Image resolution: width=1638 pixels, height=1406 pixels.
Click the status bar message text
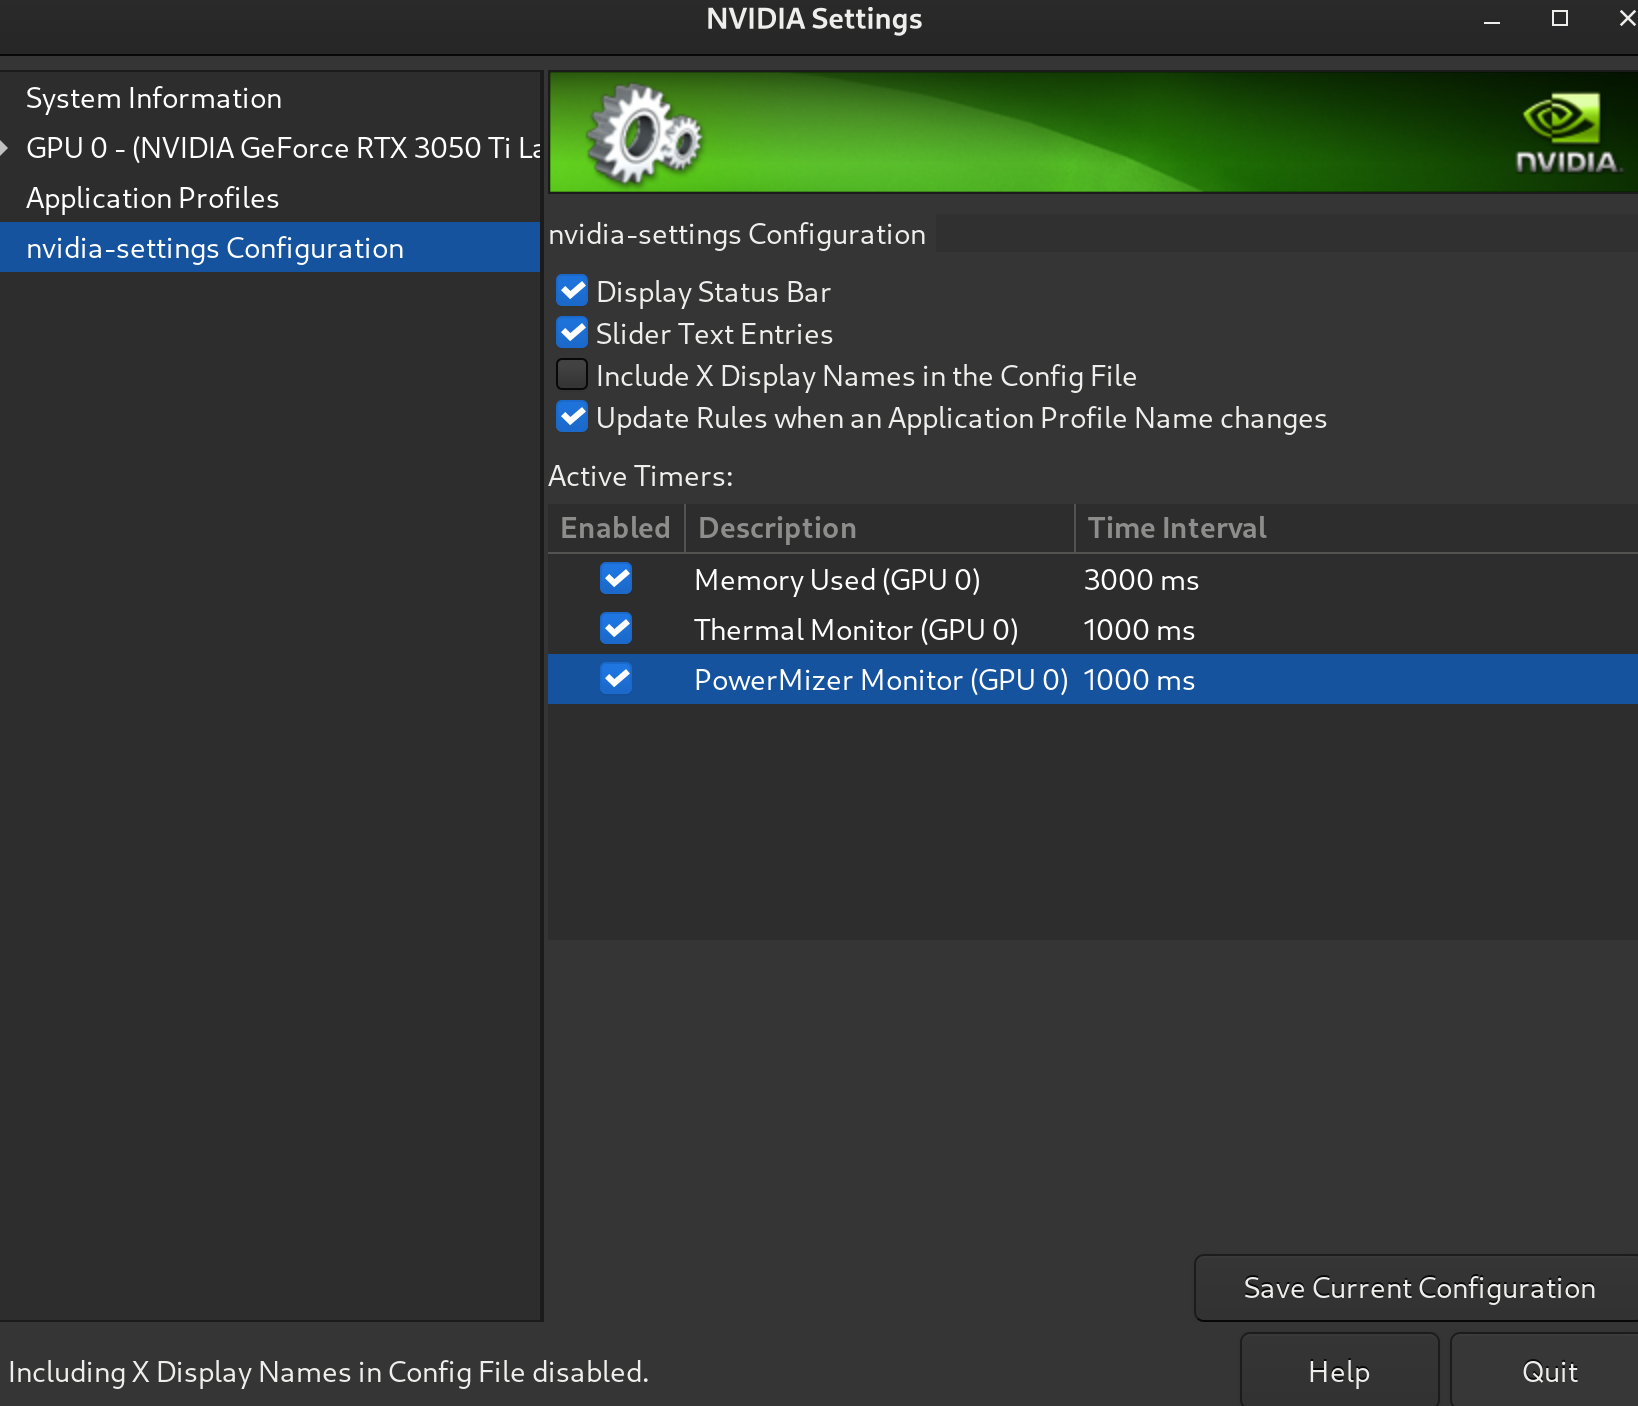click(328, 1372)
